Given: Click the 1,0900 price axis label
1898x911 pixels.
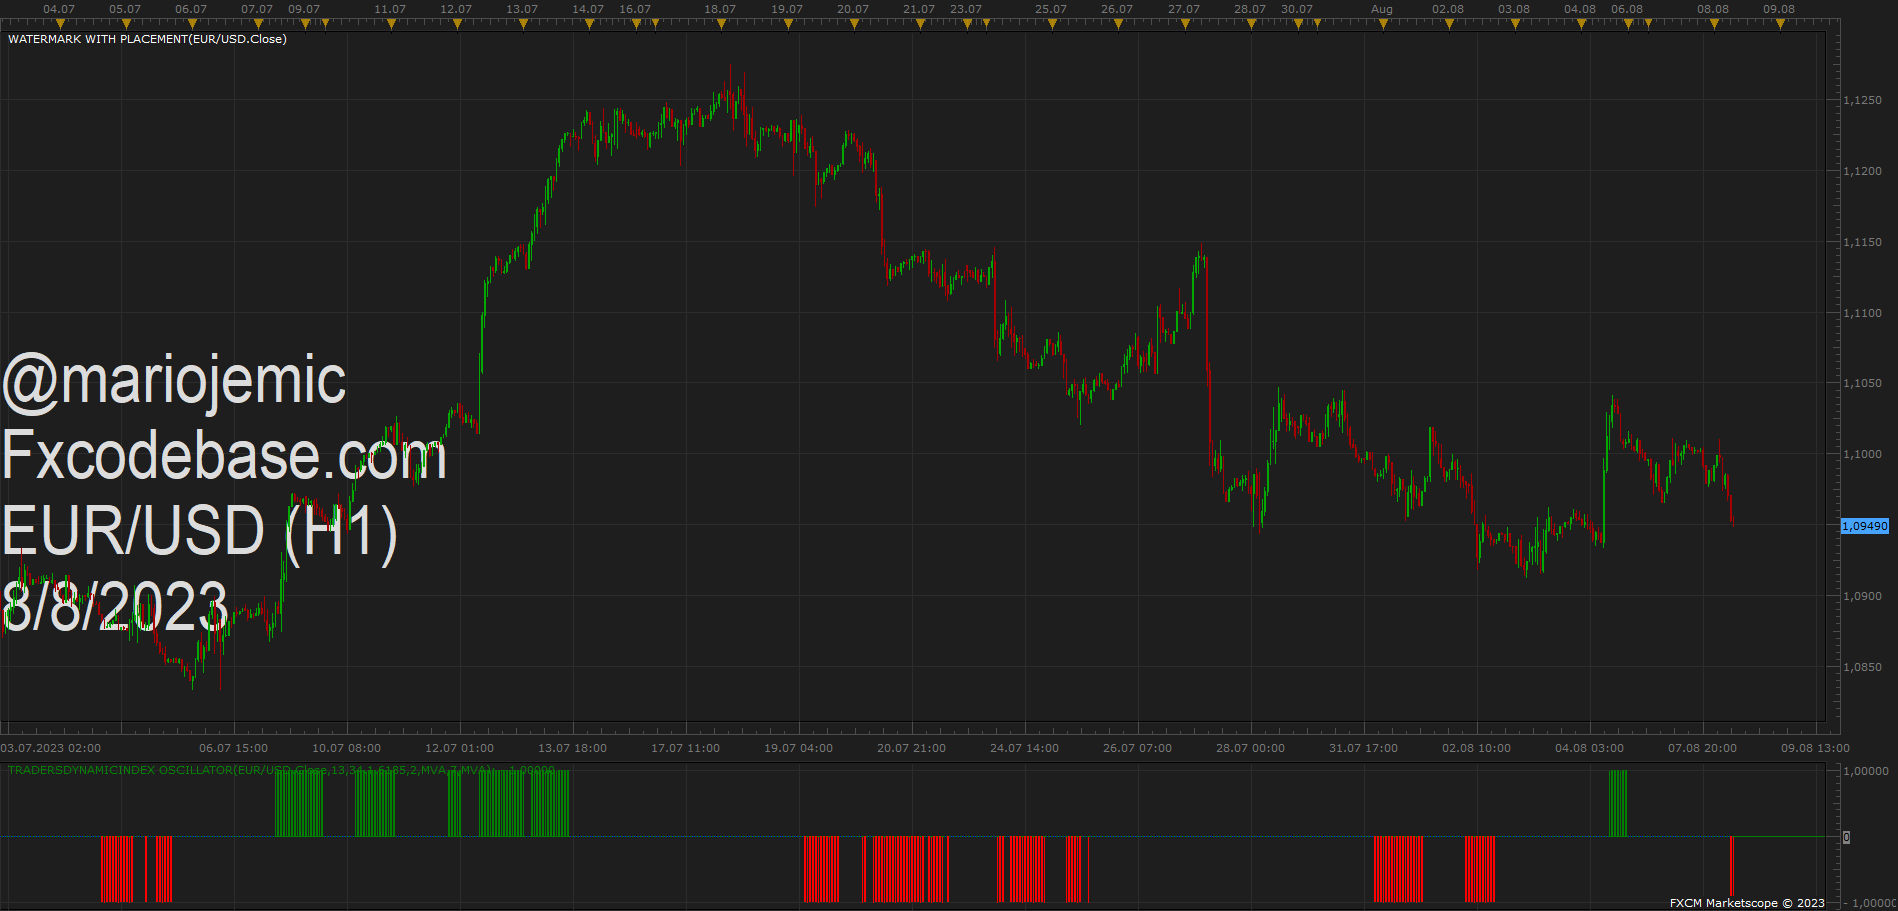Looking at the screenshot, I should [1862, 596].
